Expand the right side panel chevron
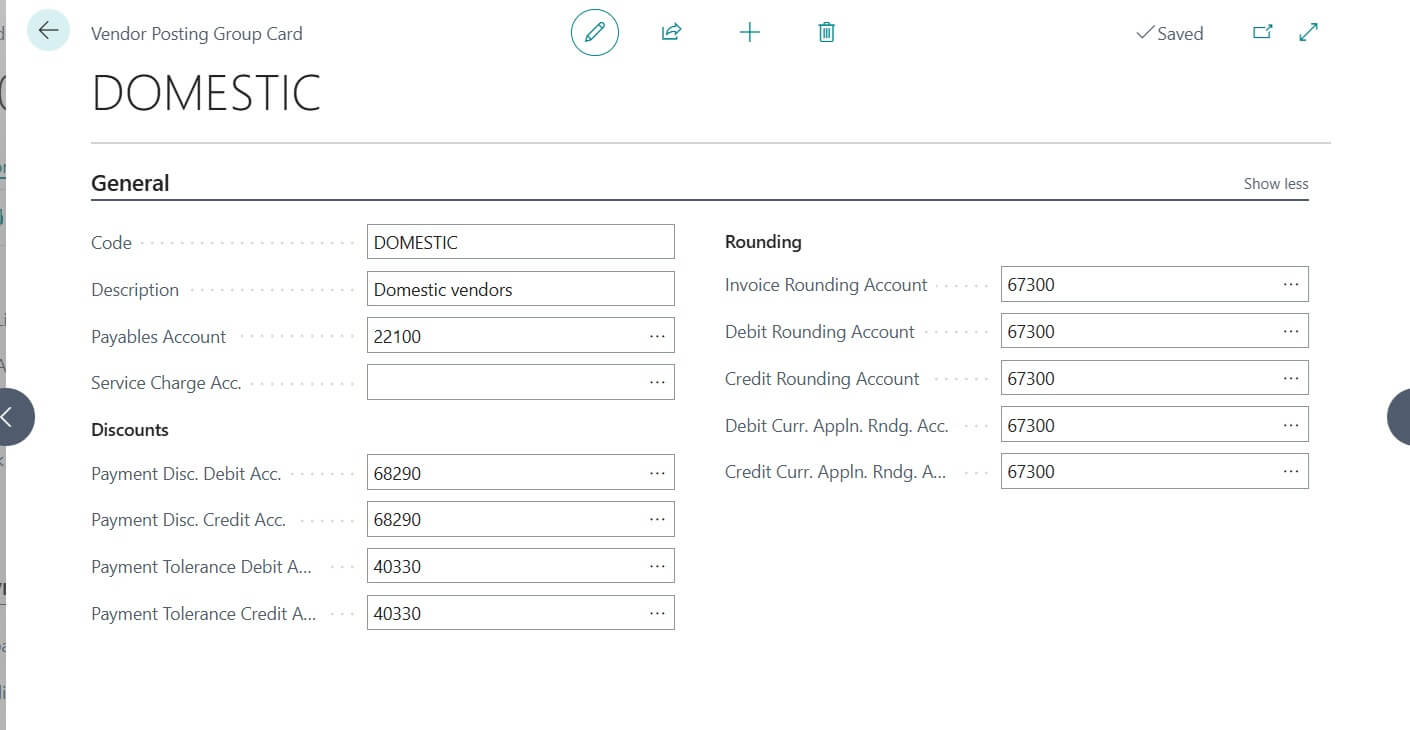The height and width of the screenshot is (730, 1410). click(1400, 417)
